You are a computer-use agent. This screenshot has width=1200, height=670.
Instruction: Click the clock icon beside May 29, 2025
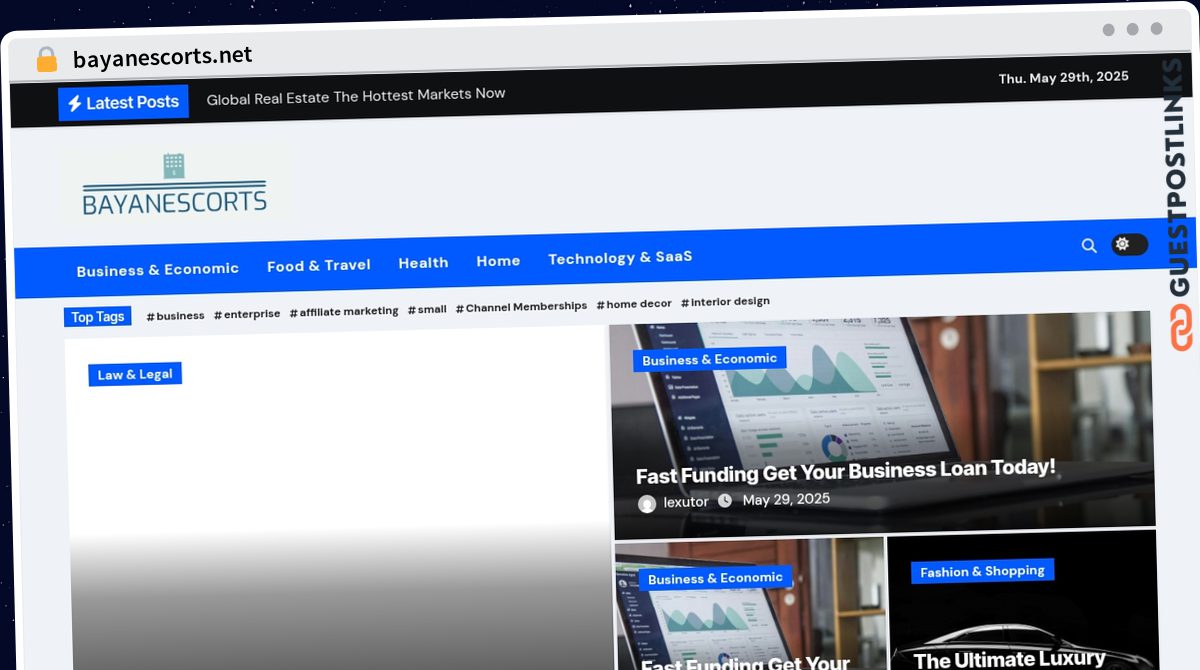(725, 501)
